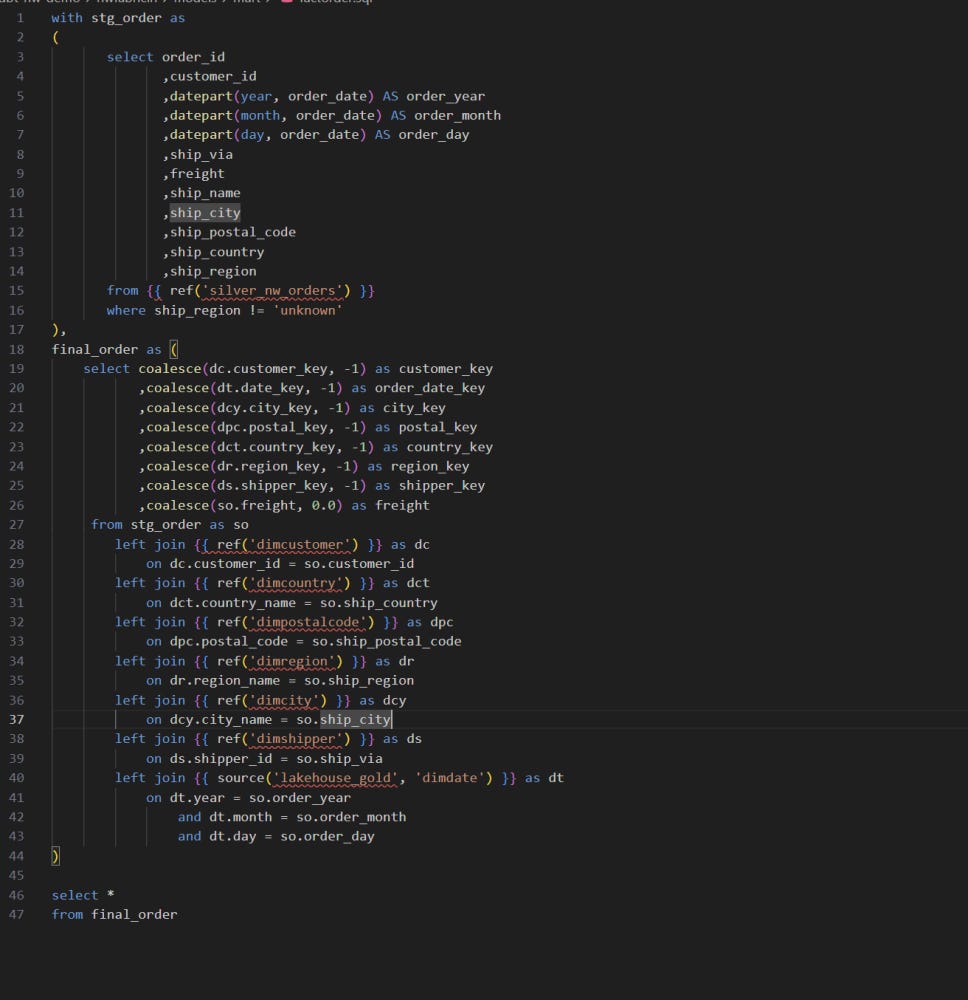This screenshot has width=968, height=1000.
Task: Click 'dimpostalcode' model reference
Action: coord(307,622)
